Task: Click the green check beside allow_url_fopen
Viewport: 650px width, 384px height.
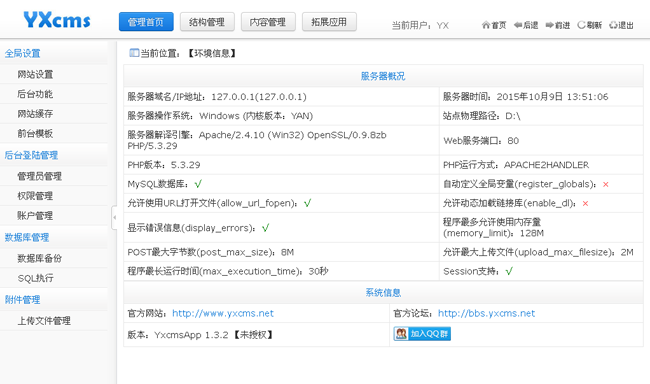Action: click(x=307, y=203)
